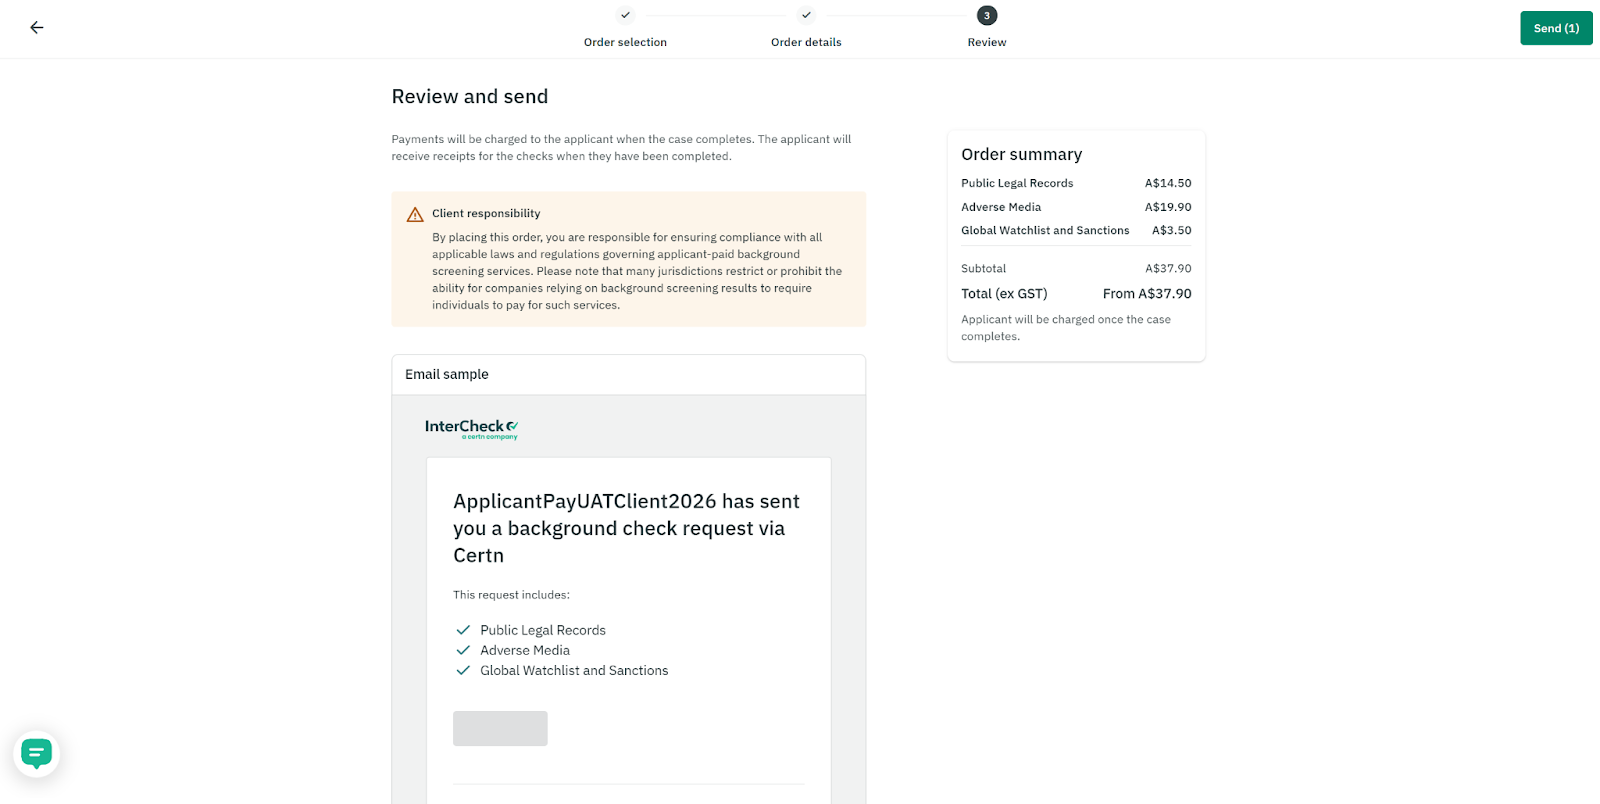Image resolution: width=1600 pixels, height=804 pixels.
Task: Click the Email sample header
Action: click(628, 374)
